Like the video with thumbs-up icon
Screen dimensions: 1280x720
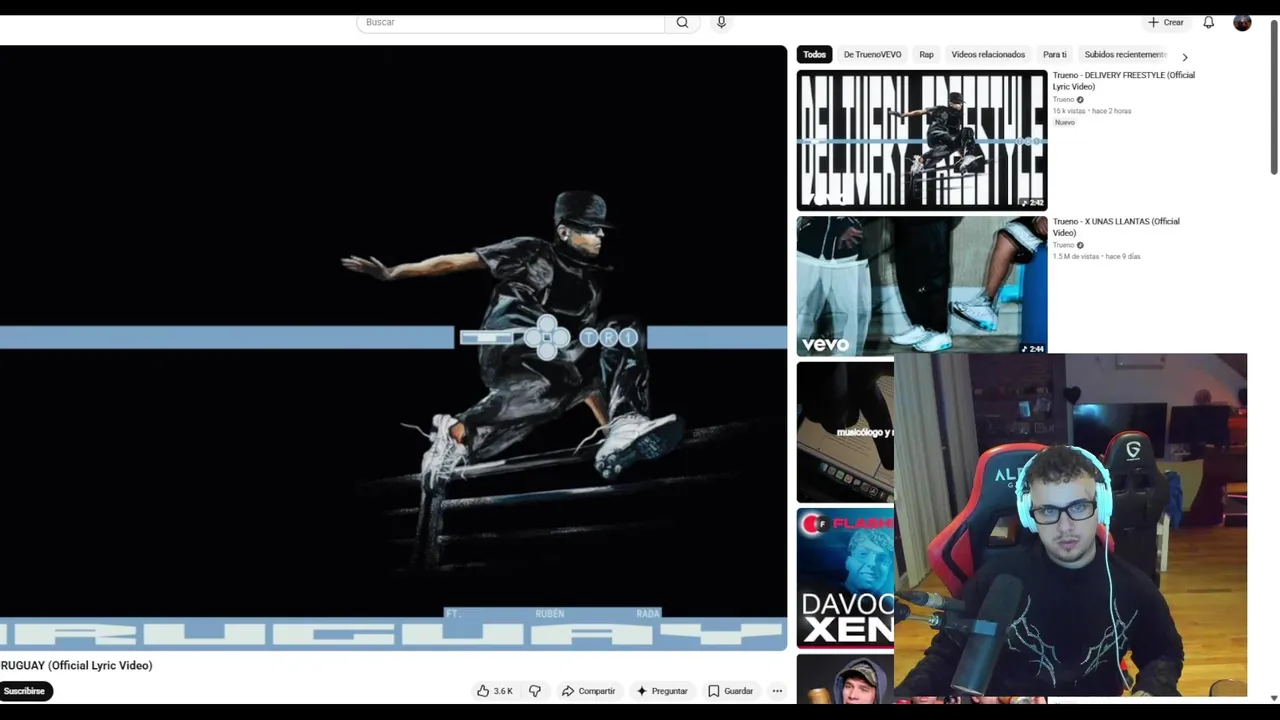[x=495, y=691]
